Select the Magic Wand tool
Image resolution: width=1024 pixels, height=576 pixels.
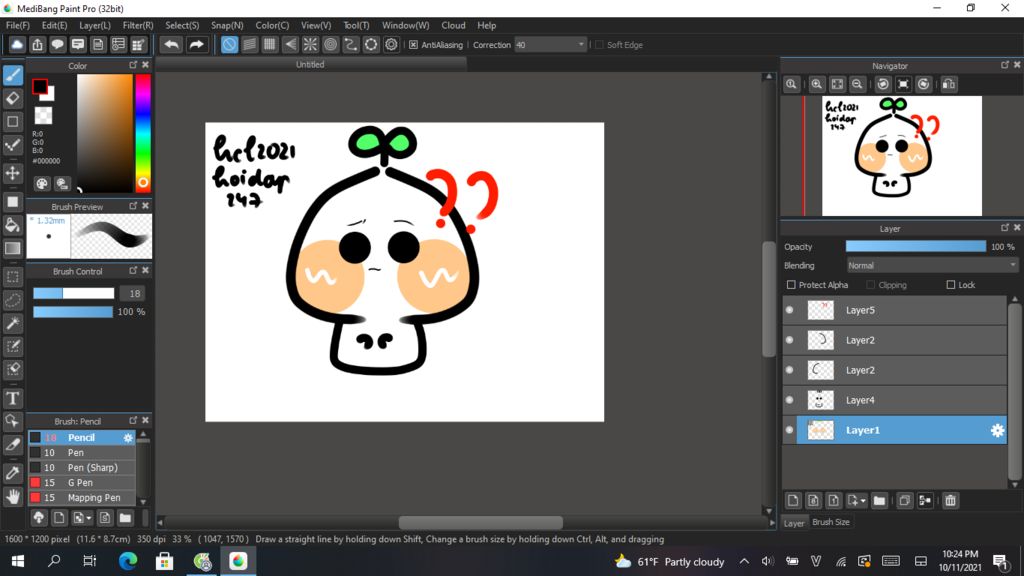pos(13,323)
